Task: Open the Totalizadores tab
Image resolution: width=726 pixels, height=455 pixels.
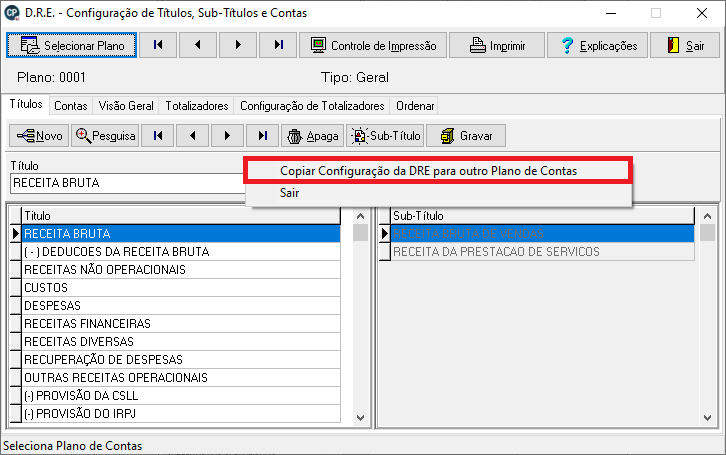Action: 197,106
